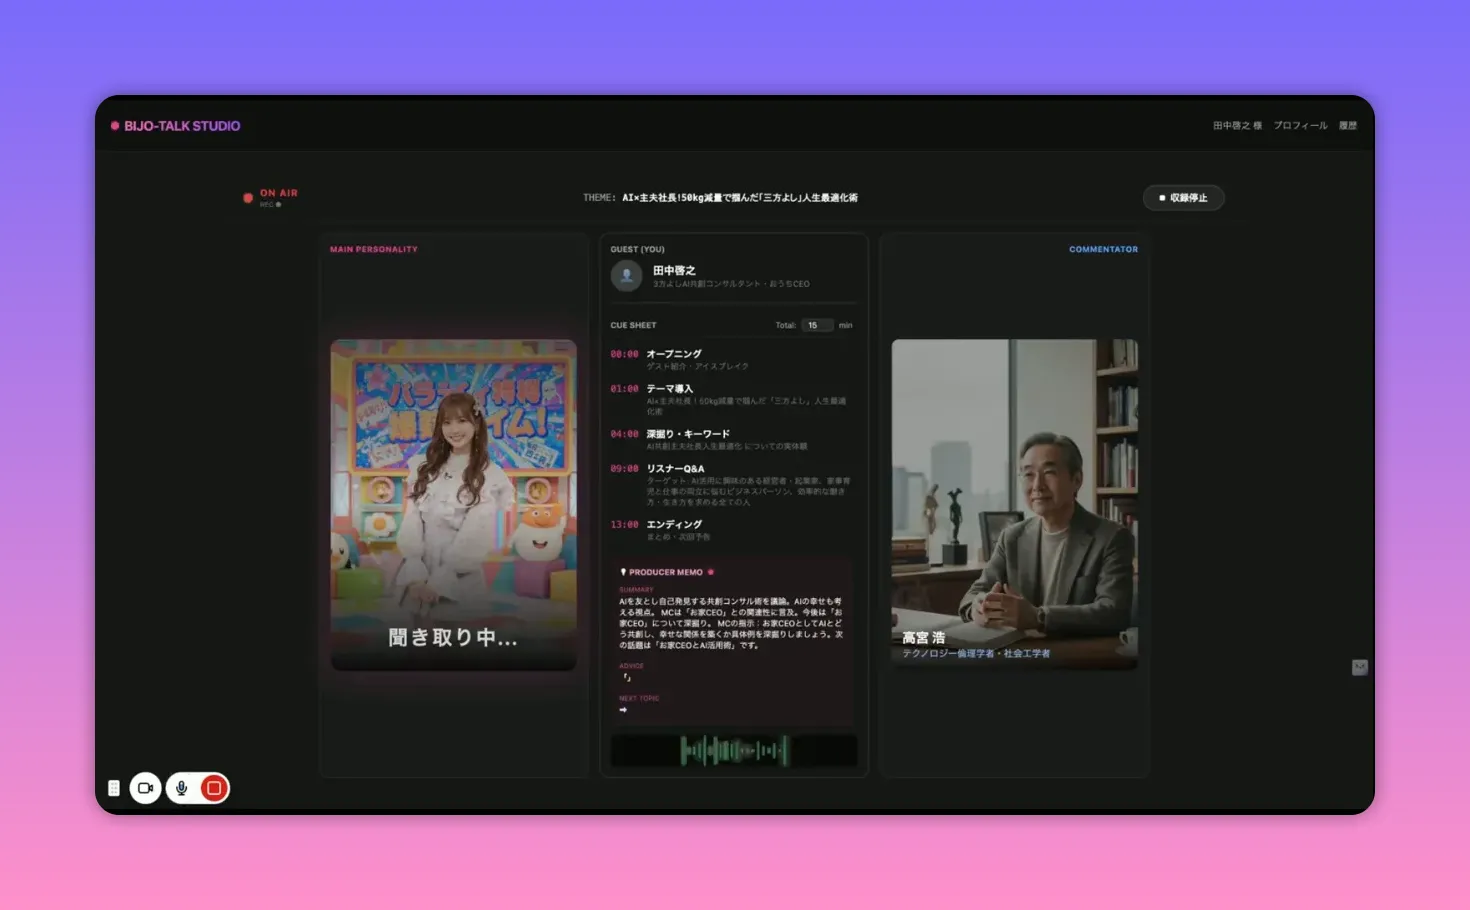Click the Total minutes input showing 15
The image size is (1470, 910).
(817, 324)
